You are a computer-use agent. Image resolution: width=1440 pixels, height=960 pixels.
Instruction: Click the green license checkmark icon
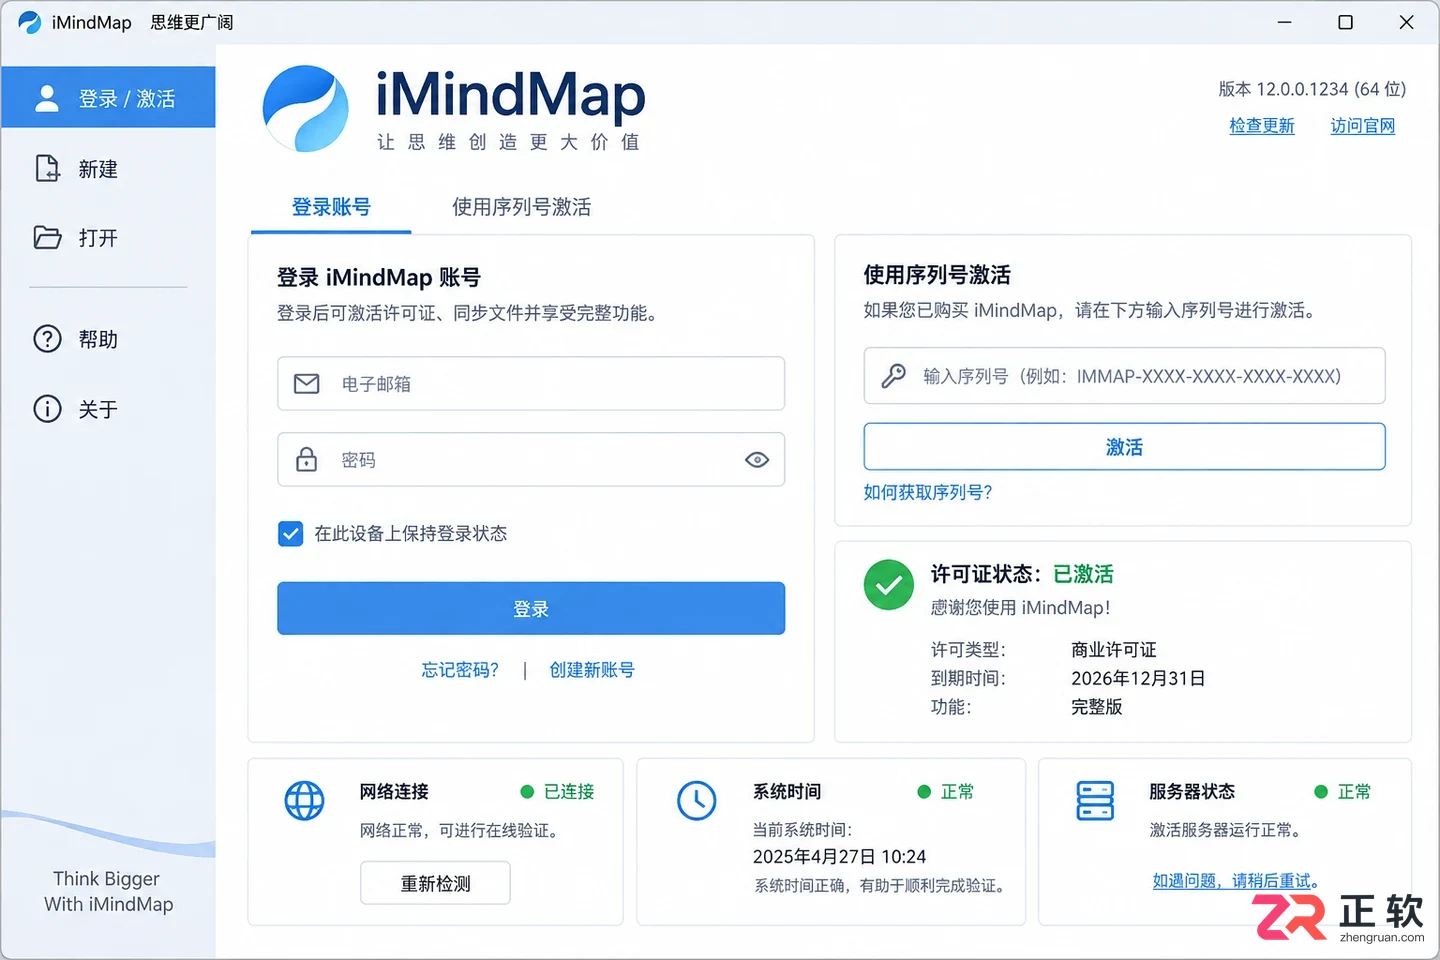click(889, 585)
